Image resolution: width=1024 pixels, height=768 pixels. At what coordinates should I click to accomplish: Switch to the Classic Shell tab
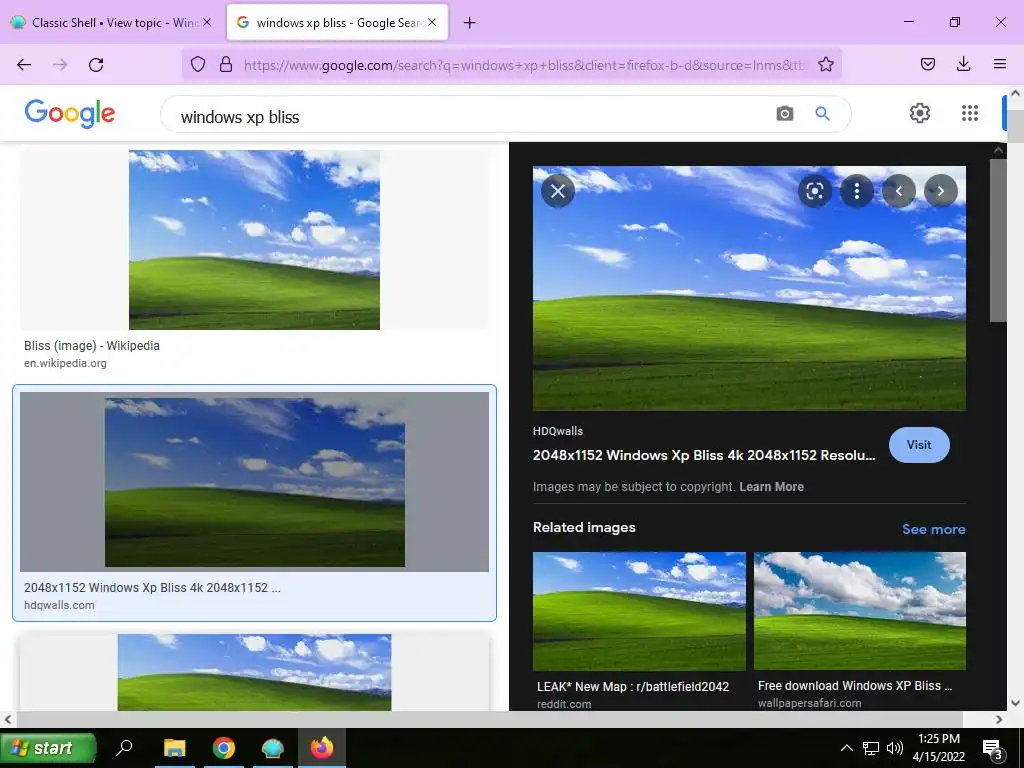point(111,22)
